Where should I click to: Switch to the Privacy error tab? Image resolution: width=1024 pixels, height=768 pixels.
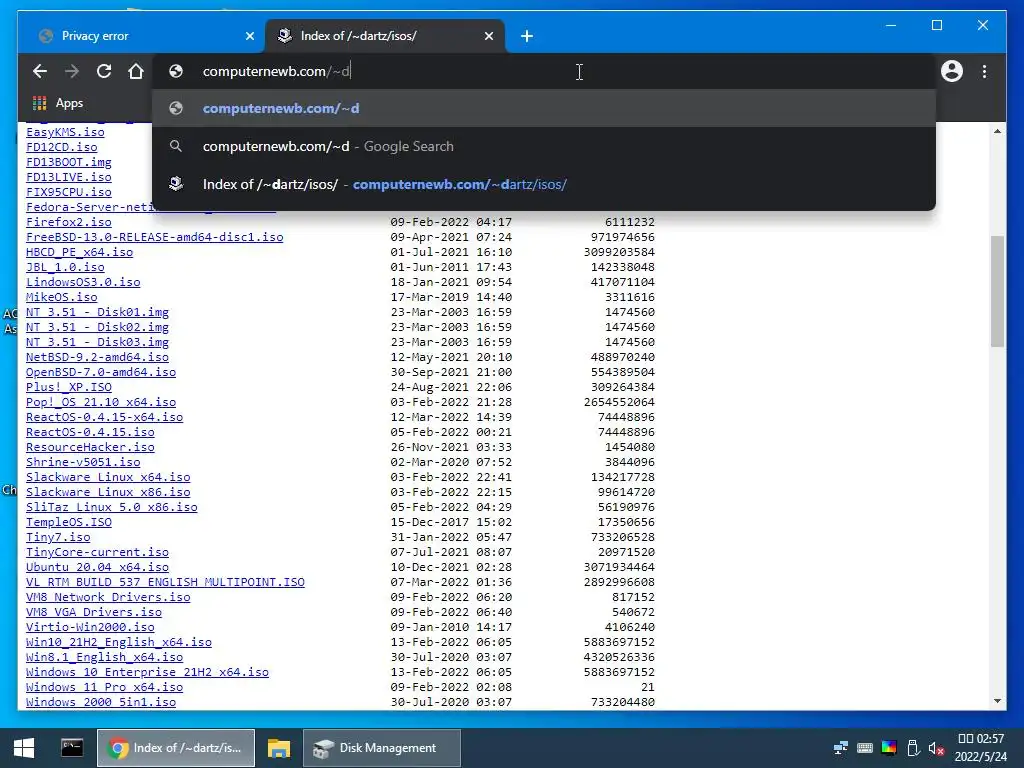click(140, 36)
